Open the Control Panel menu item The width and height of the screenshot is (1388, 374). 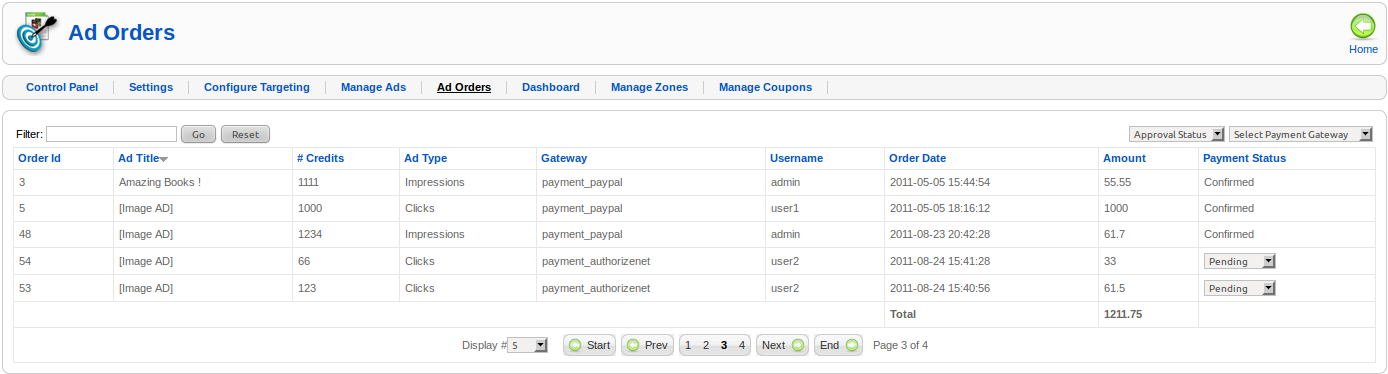pos(62,87)
